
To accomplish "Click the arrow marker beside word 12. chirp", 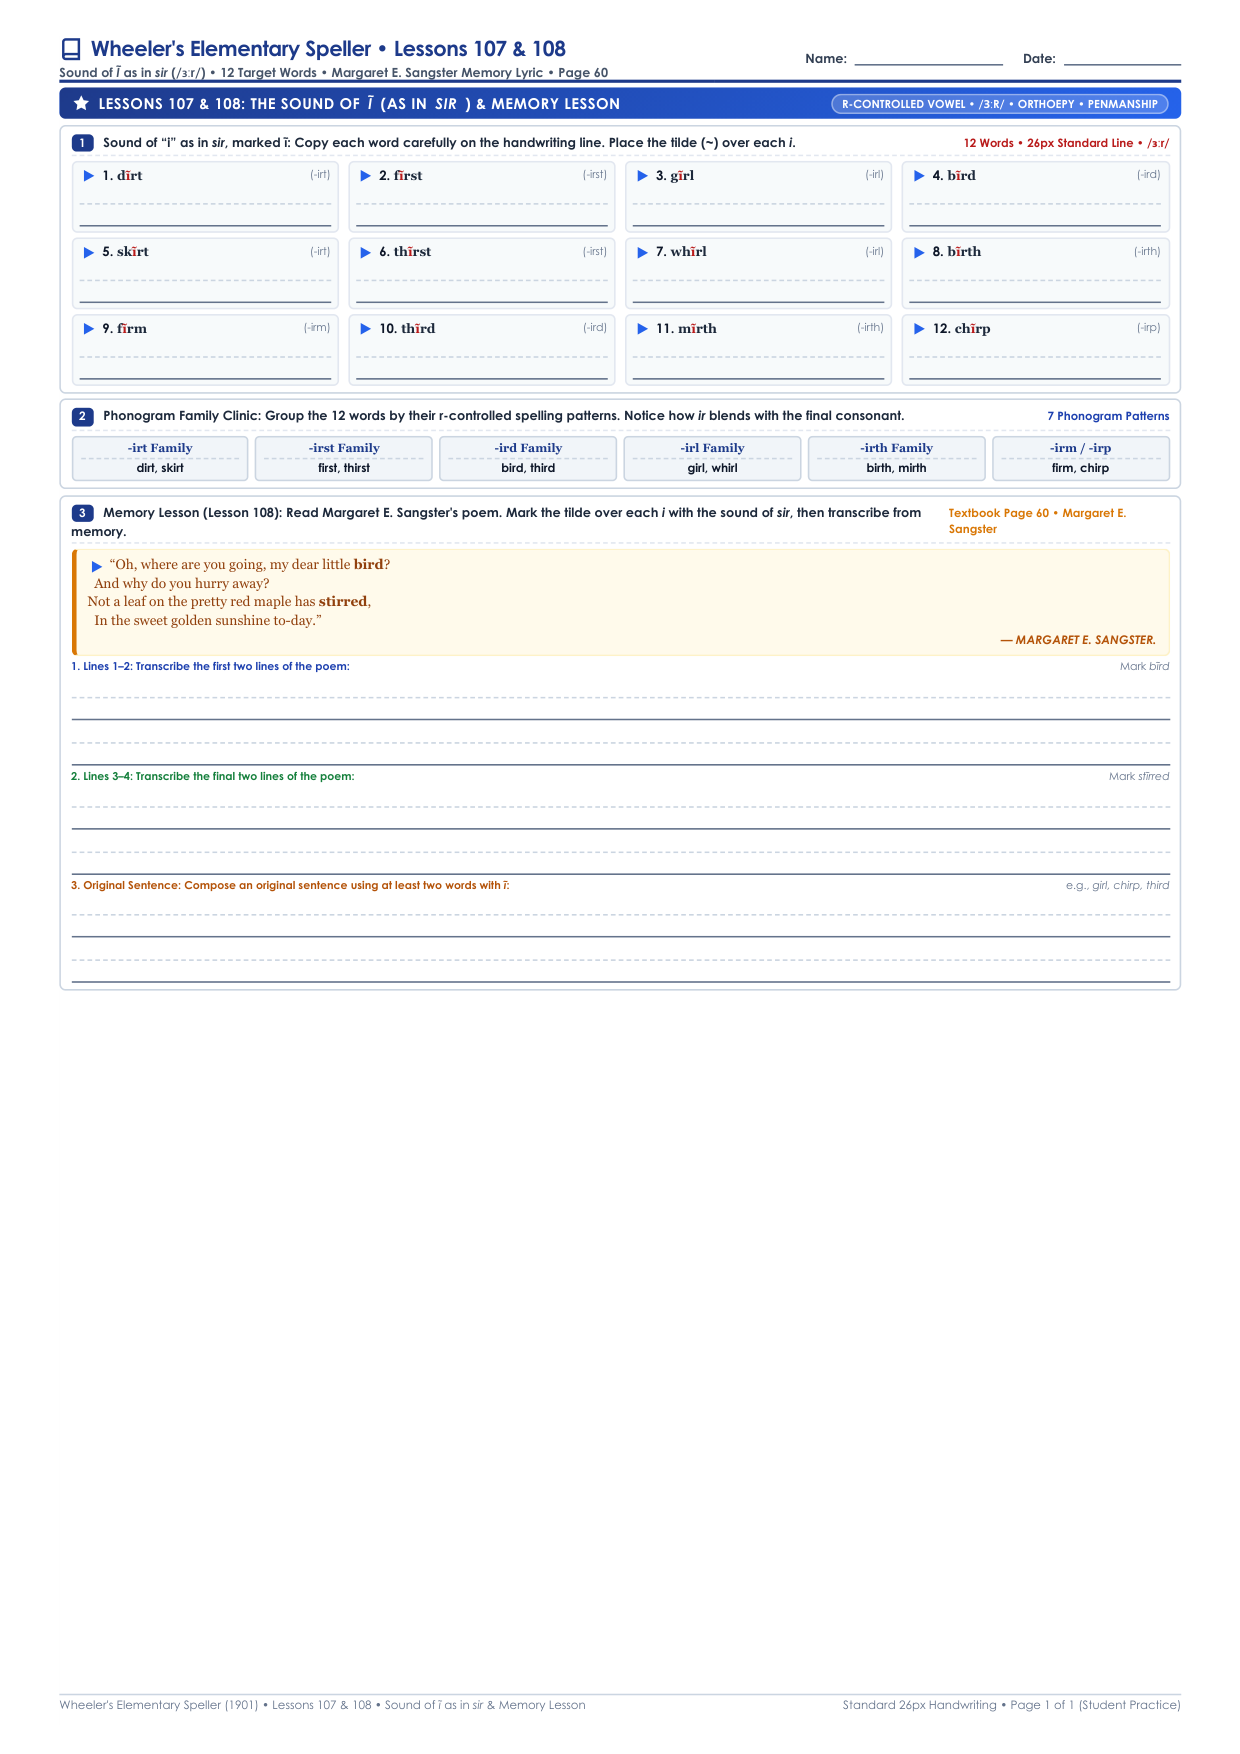I will click(920, 329).
